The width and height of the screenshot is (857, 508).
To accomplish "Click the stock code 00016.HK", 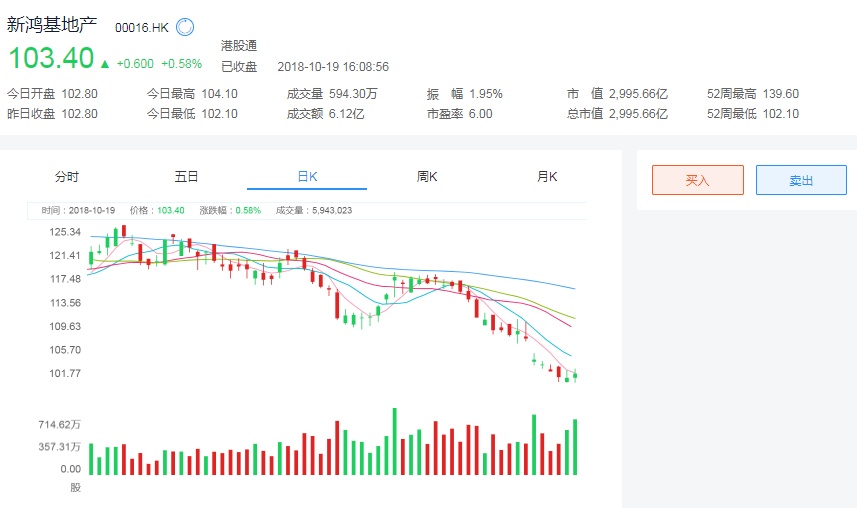I will pos(141,28).
